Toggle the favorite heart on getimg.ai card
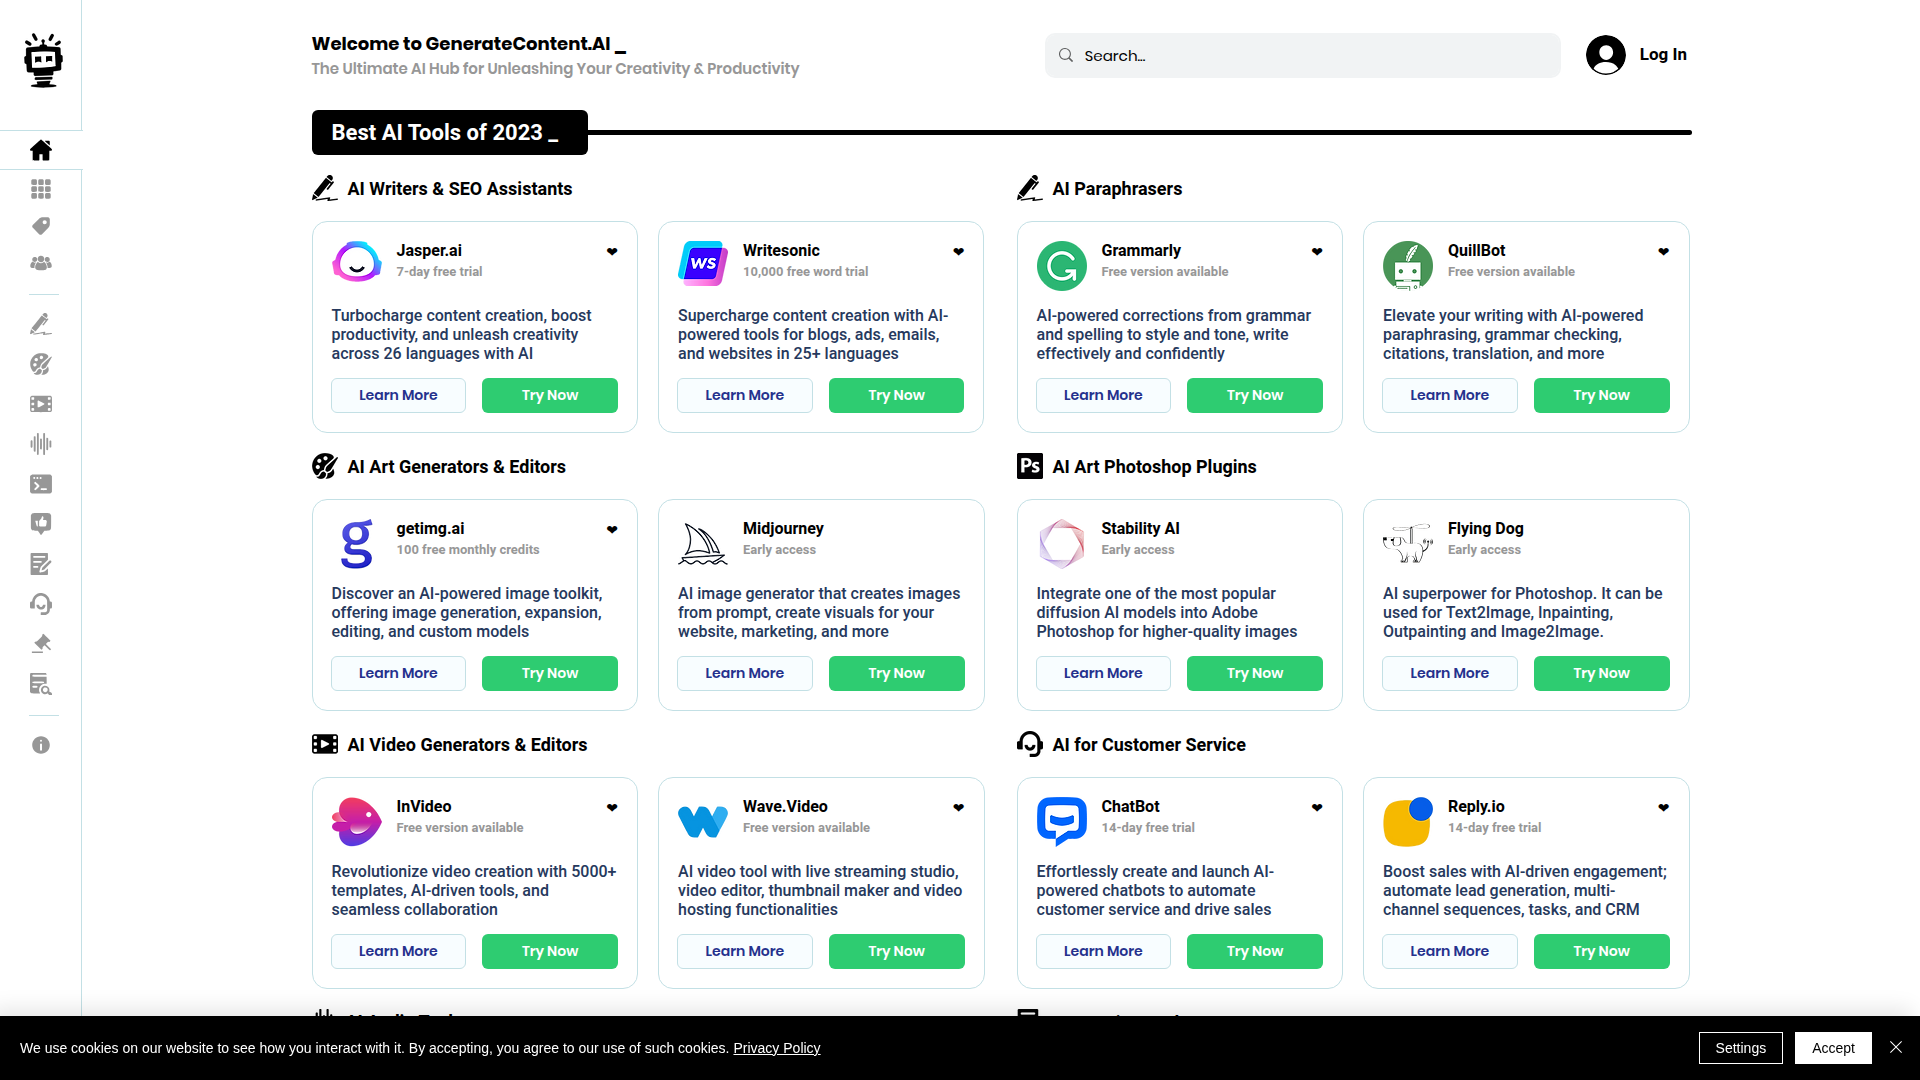This screenshot has width=1920, height=1080. point(612,530)
